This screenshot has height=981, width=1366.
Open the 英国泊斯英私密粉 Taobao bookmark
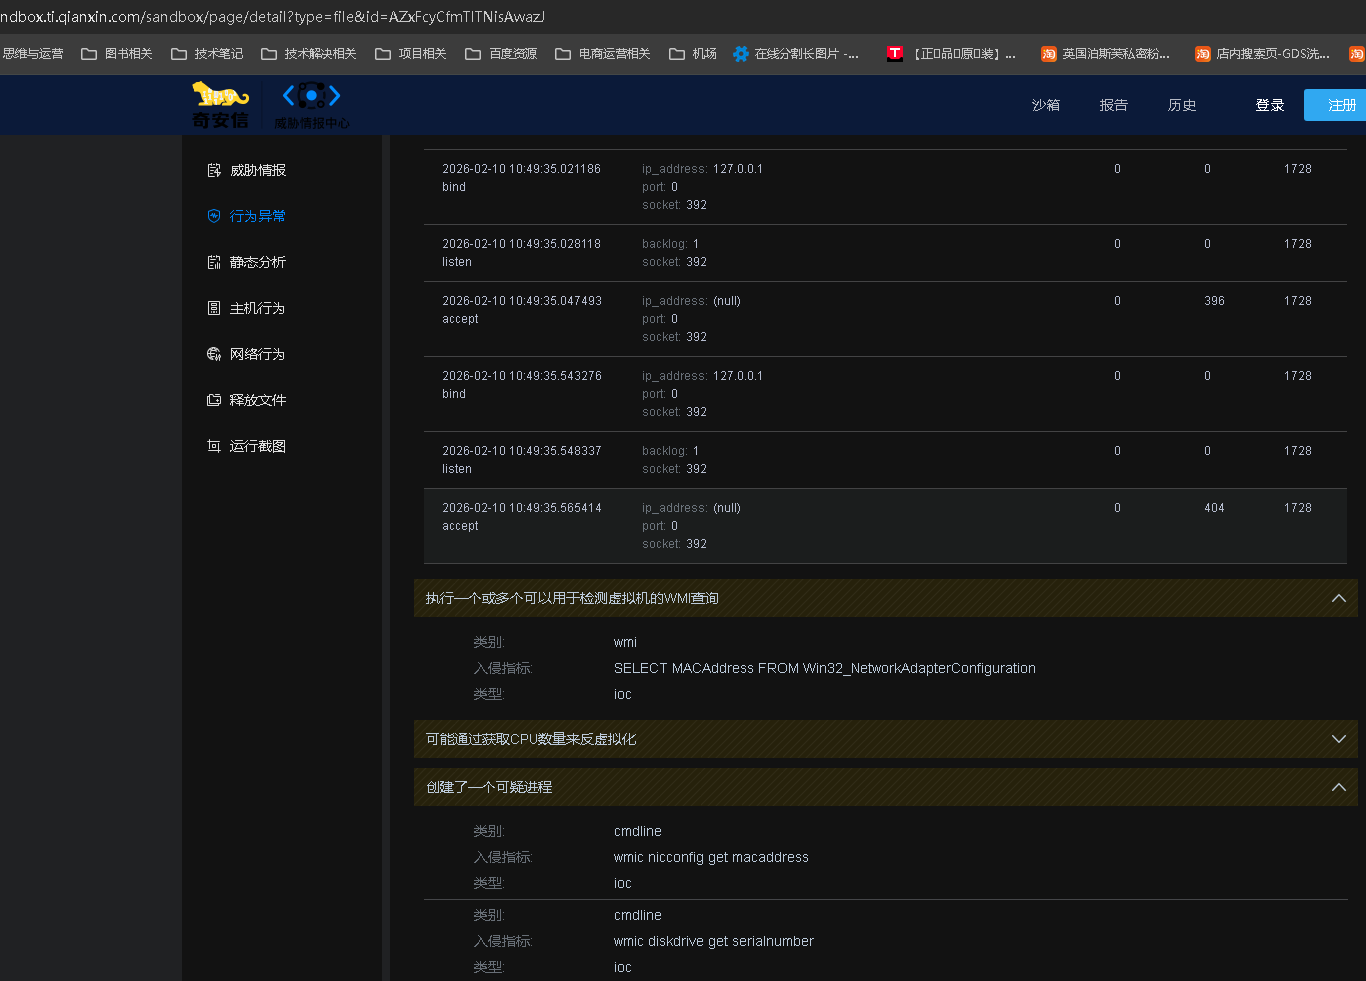1105,54
